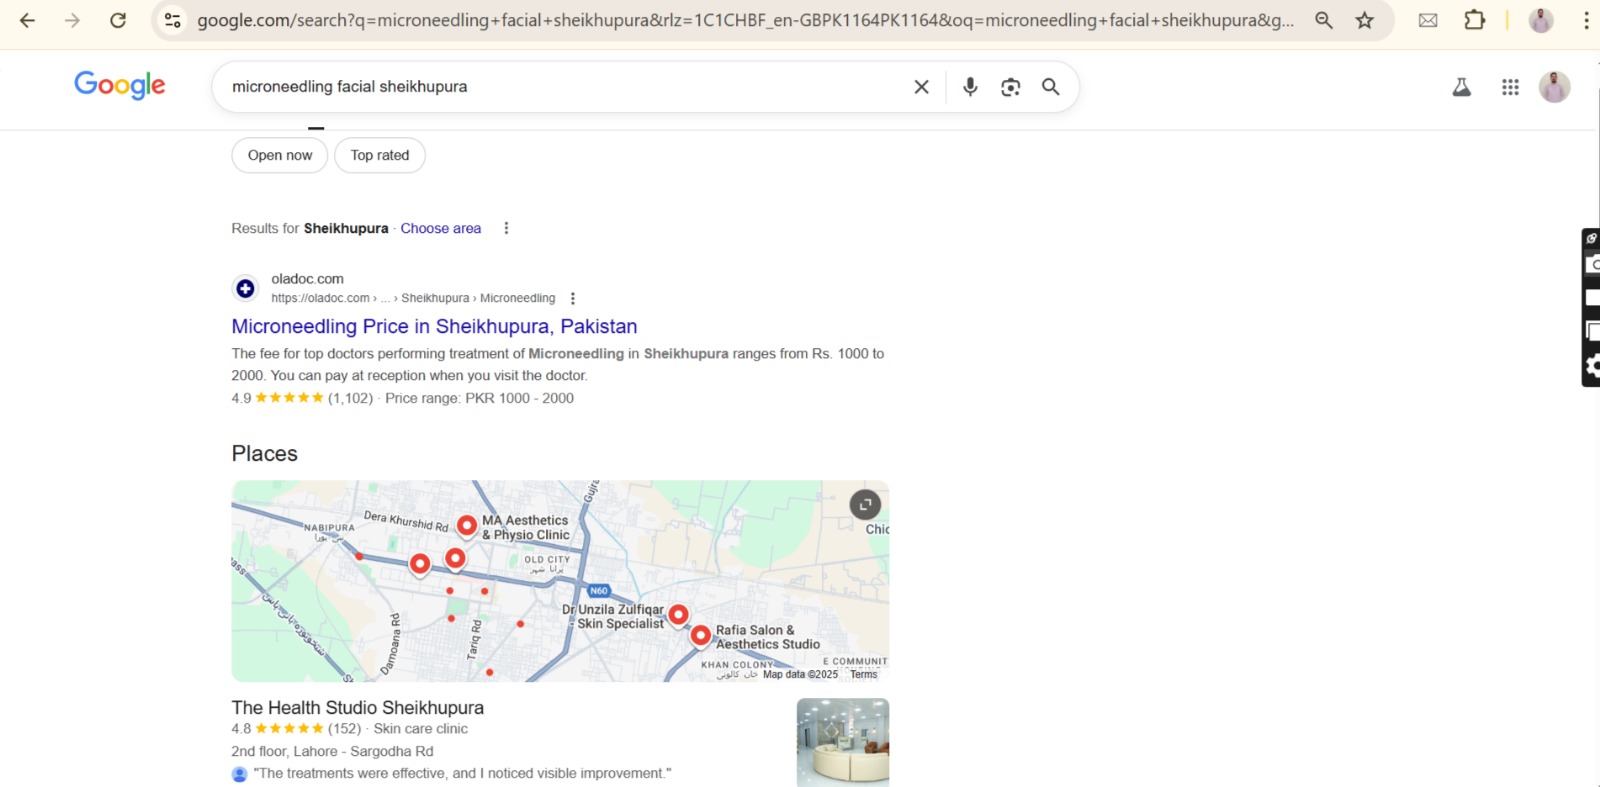
Task: Open more options next to Choose area
Action: coord(506,228)
